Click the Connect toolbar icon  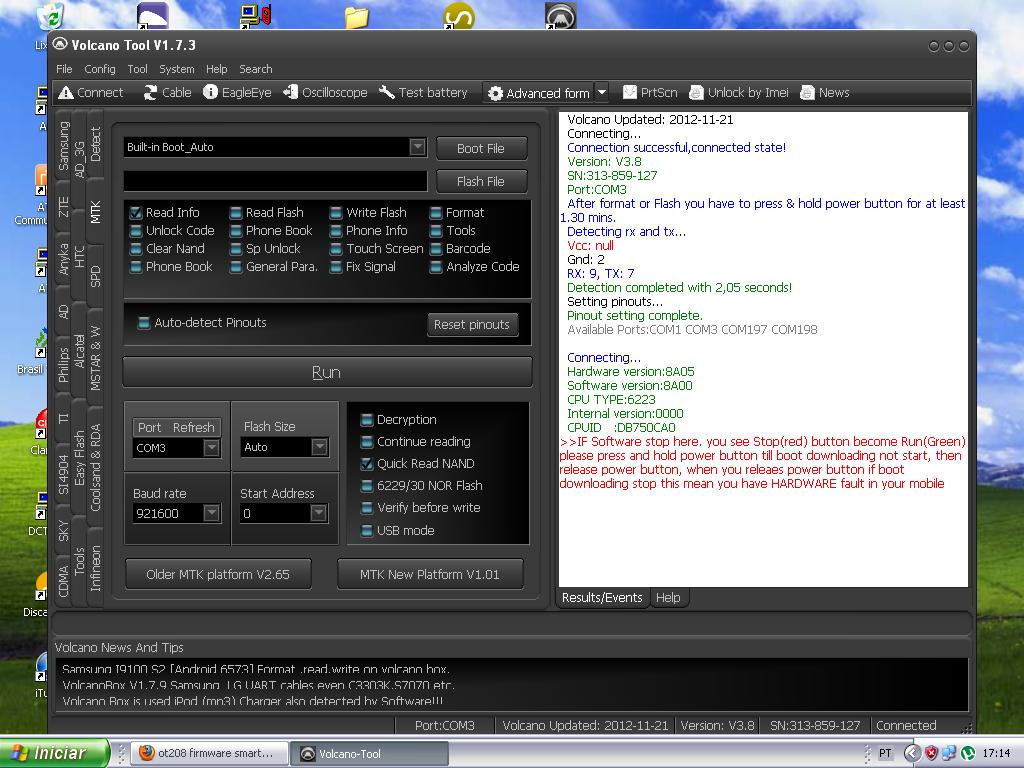tap(66, 93)
